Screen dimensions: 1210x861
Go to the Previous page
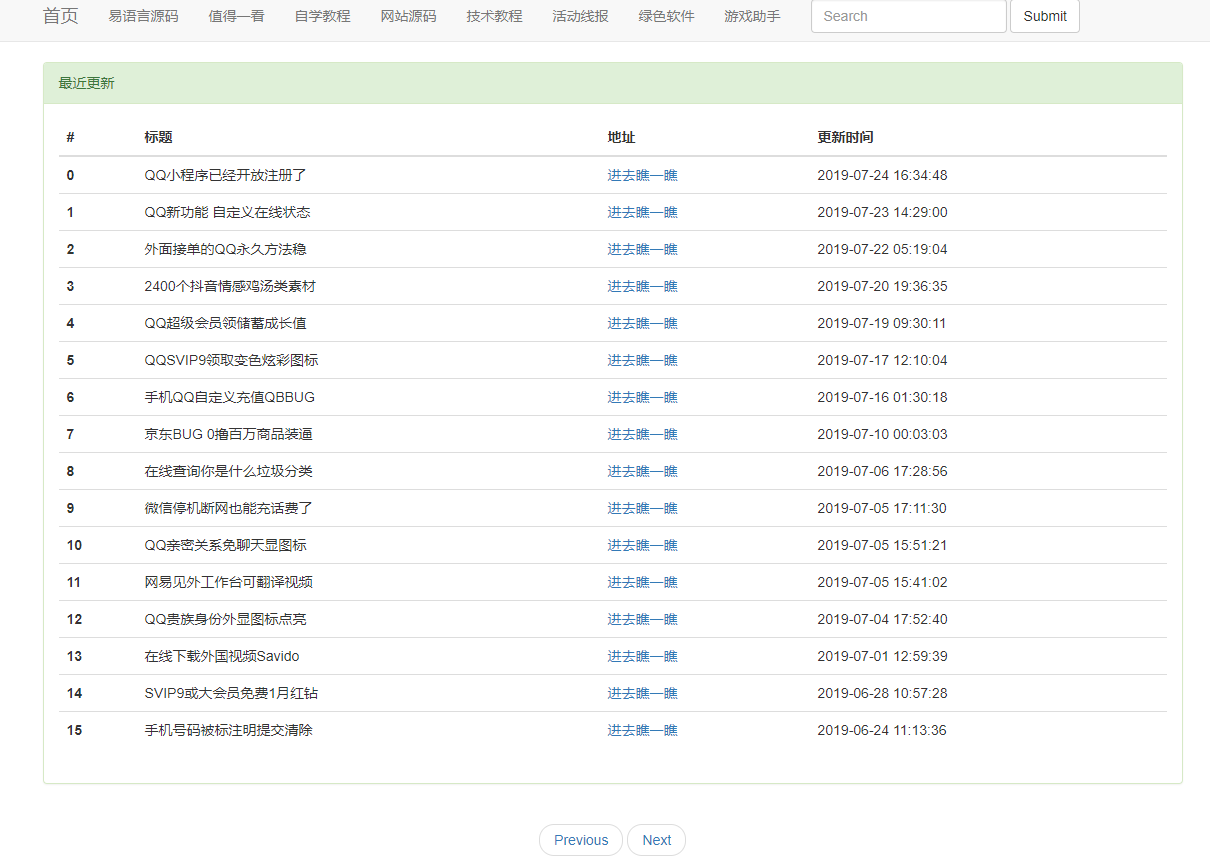(x=580, y=839)
